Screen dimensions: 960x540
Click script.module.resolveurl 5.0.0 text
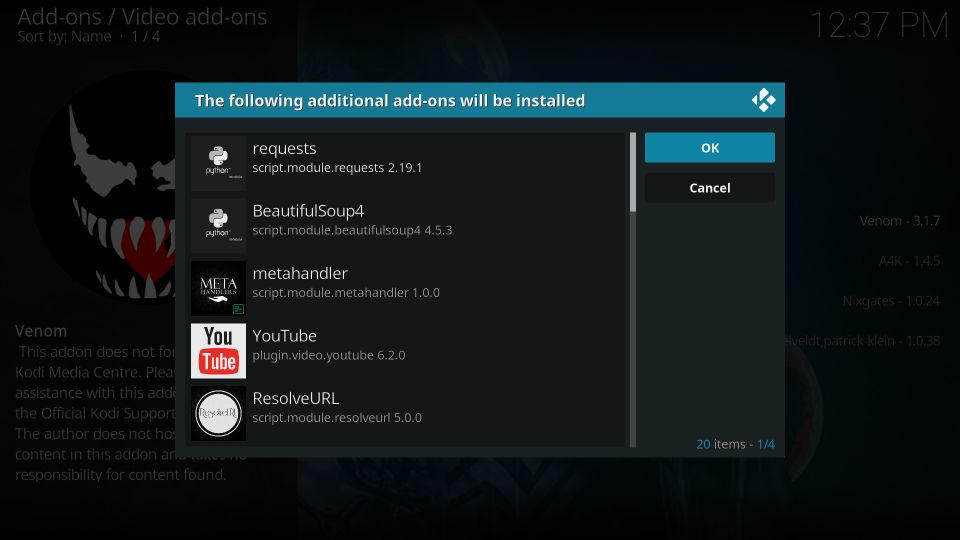coord(337,418)
